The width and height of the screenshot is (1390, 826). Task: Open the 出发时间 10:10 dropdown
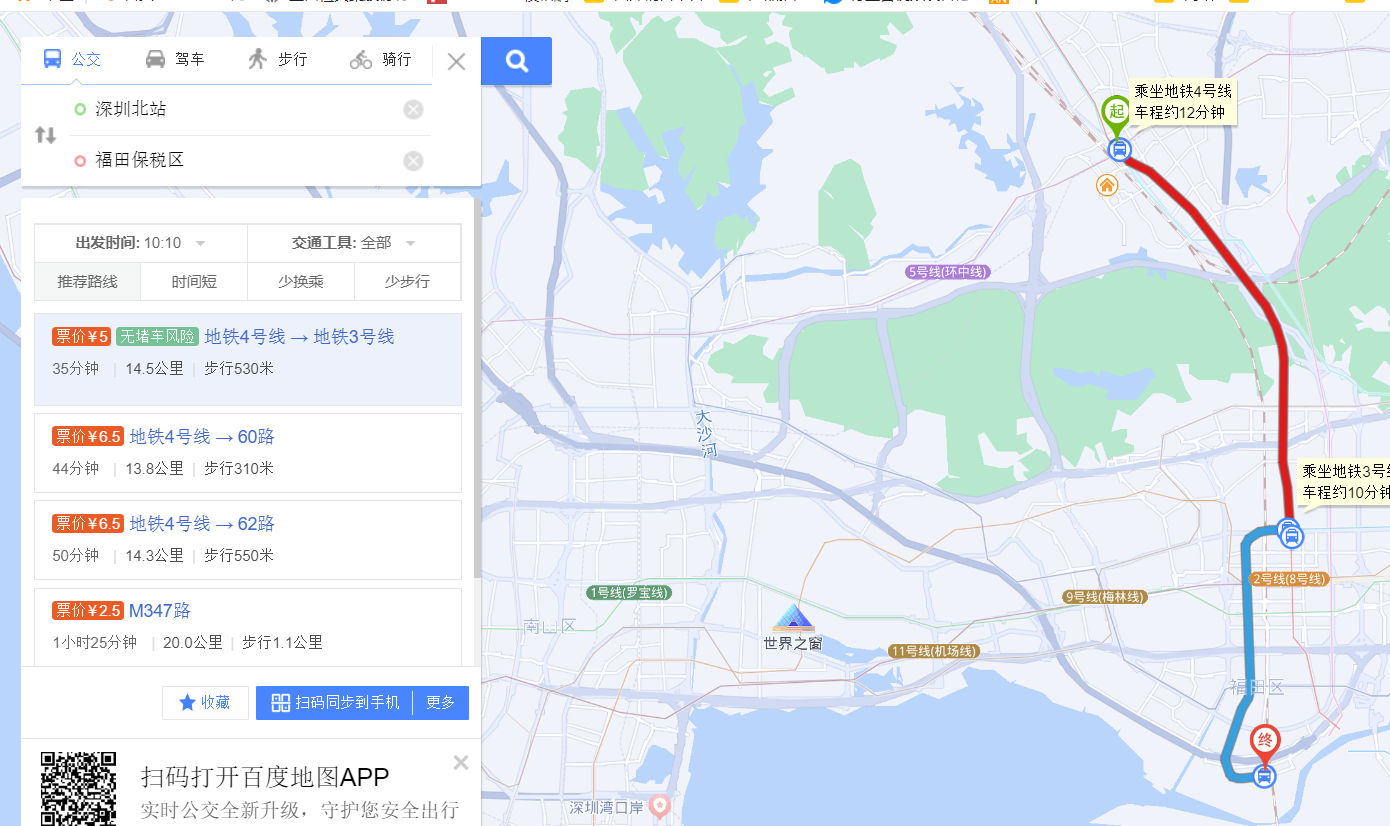point(141,243)
